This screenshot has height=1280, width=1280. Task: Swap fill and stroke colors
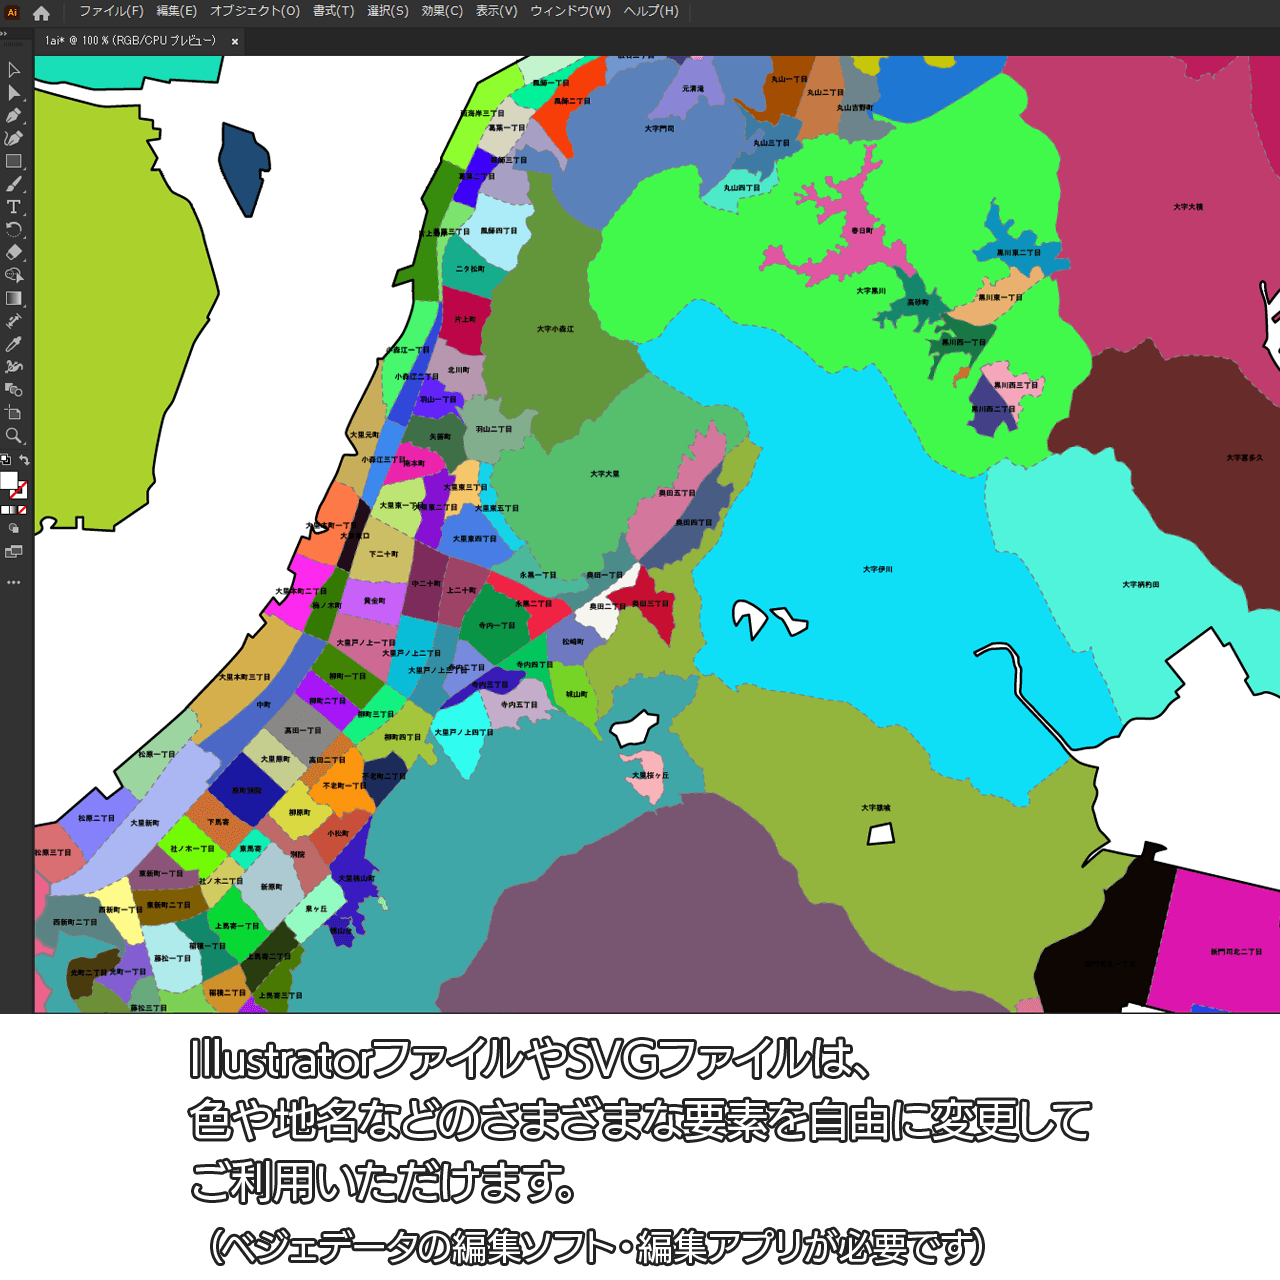(x=24, y=460)
